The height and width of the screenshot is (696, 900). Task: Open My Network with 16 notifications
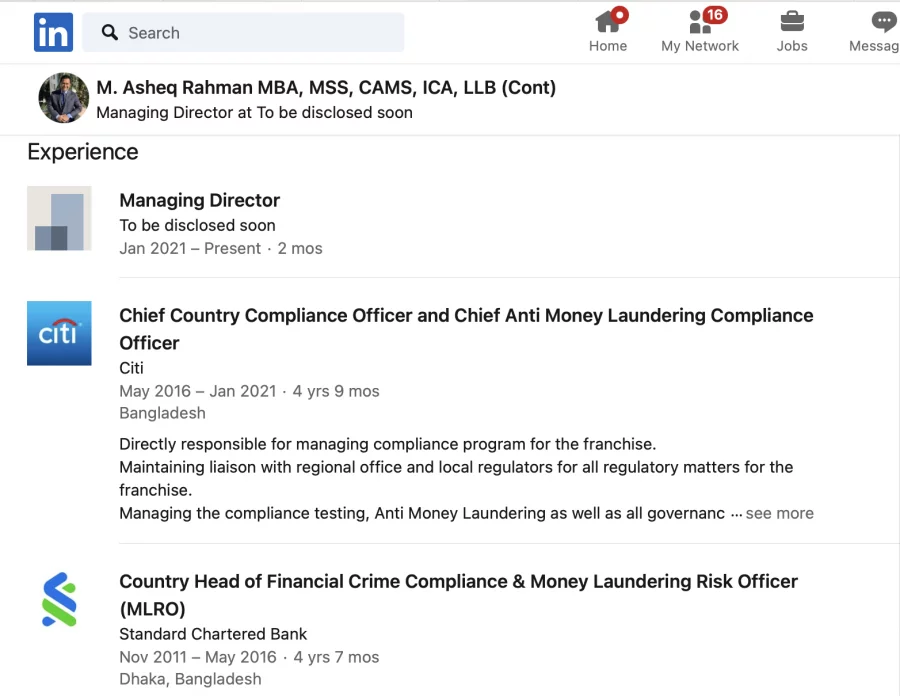700,31
